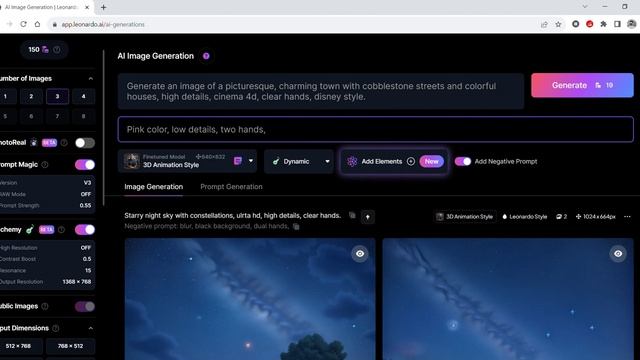Viewport: 640px width, 360px height.
Task: Select 3 as number of images
Action: coord(57,97)
